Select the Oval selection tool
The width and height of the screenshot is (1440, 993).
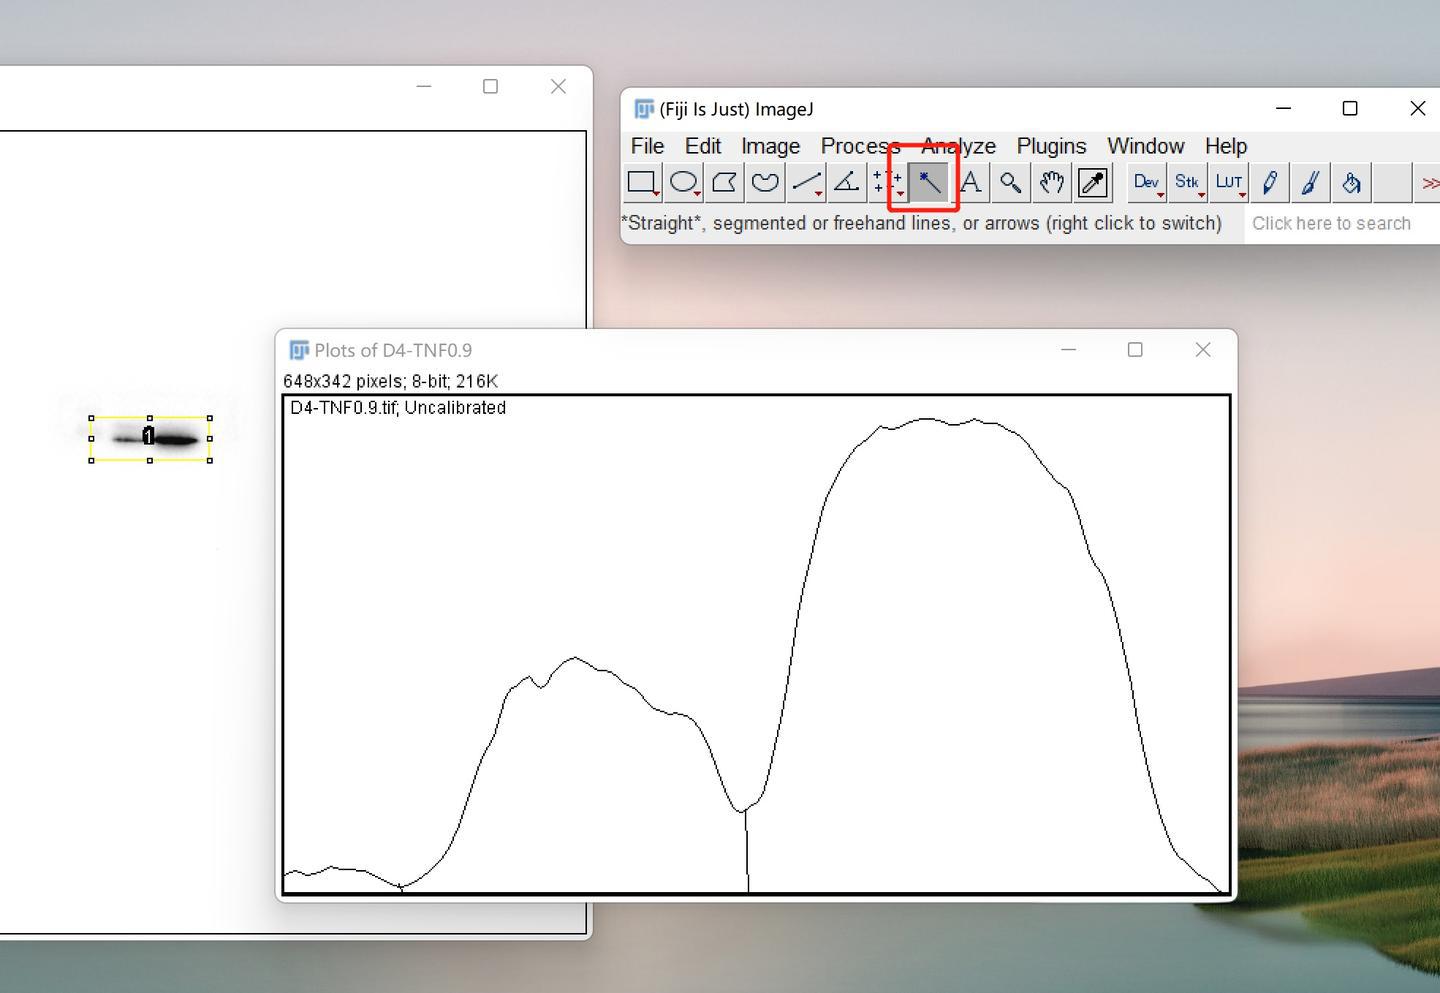(683, 183)
